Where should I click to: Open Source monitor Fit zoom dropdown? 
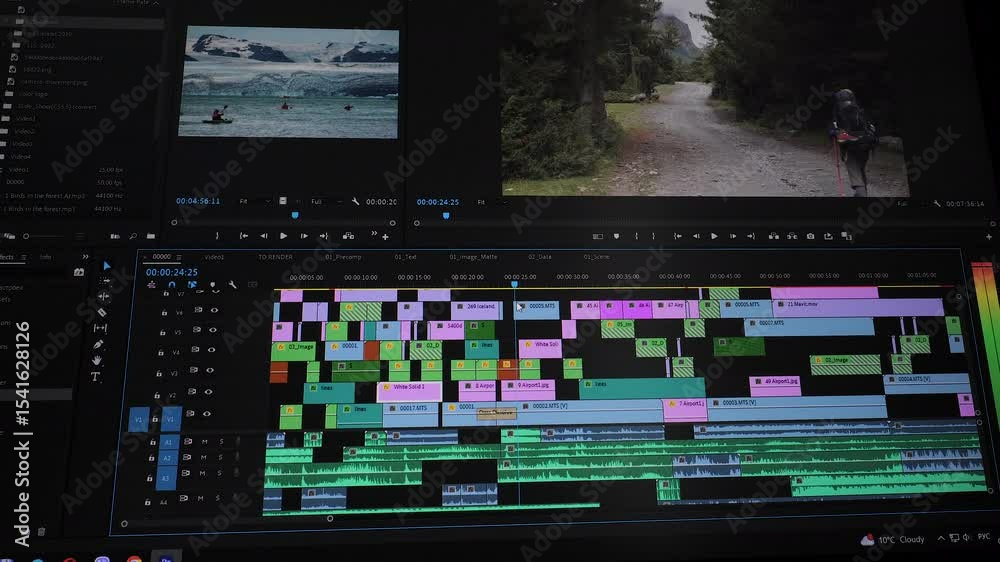pyautogui.click(x=253, y=202)
